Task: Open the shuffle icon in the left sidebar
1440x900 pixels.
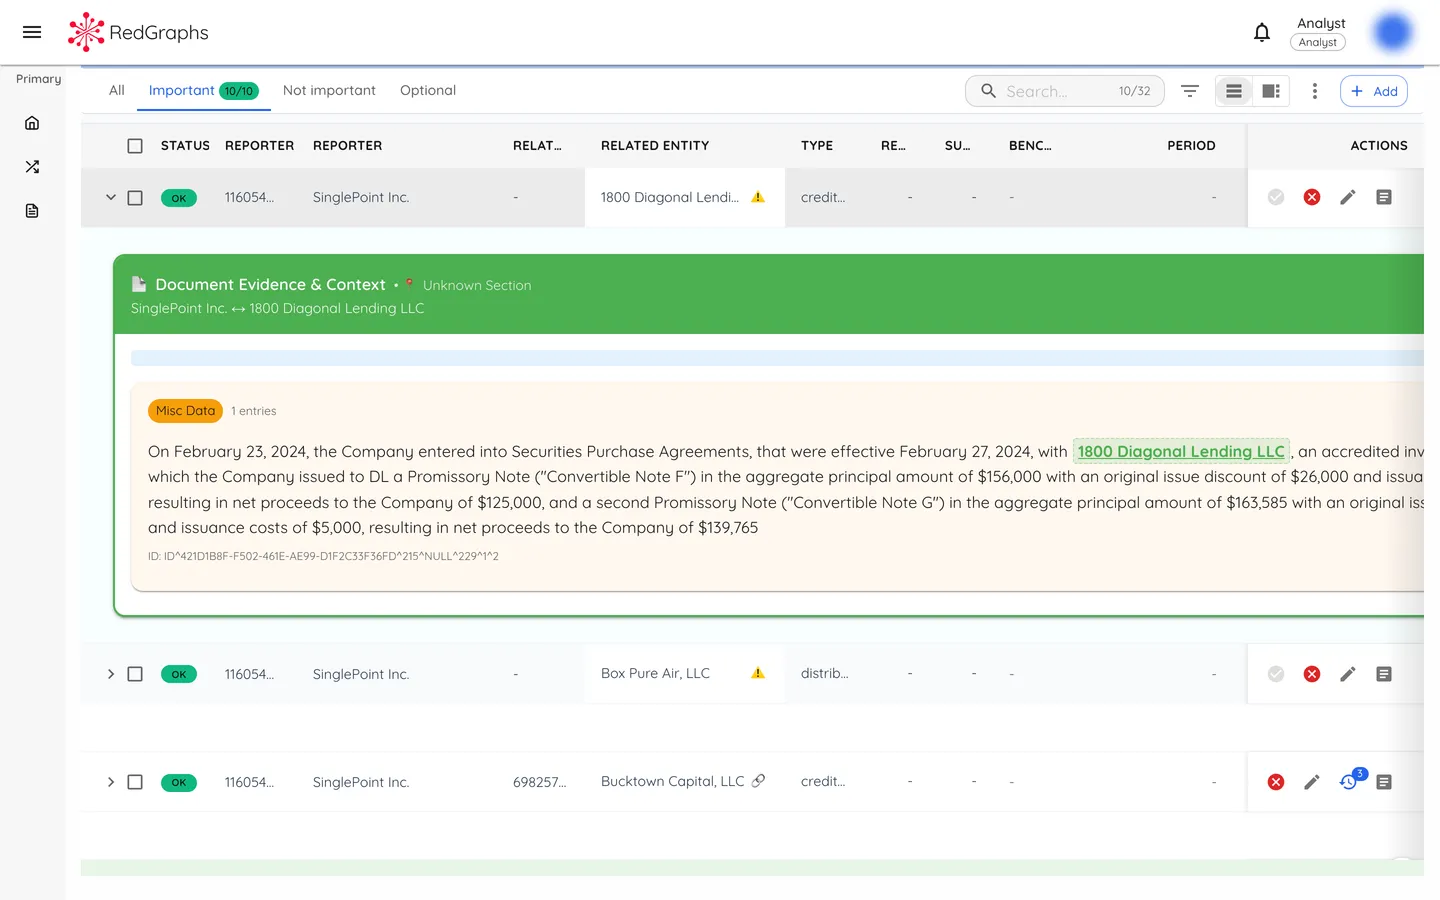Action: coord(32,166)
